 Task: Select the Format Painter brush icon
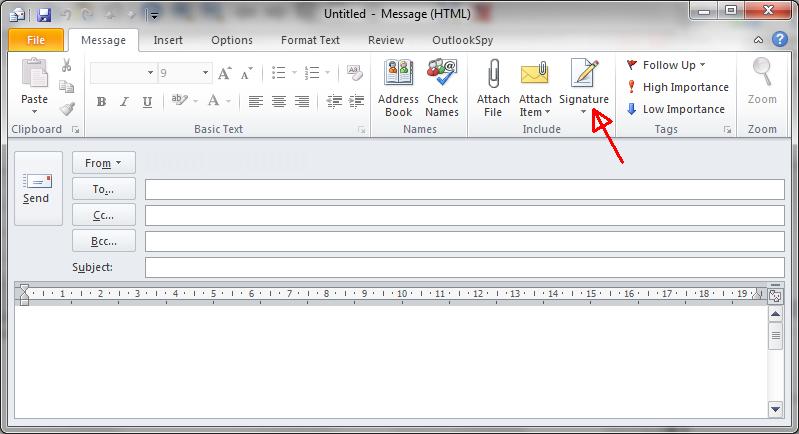pyautogui.click(x=67, y=108)
